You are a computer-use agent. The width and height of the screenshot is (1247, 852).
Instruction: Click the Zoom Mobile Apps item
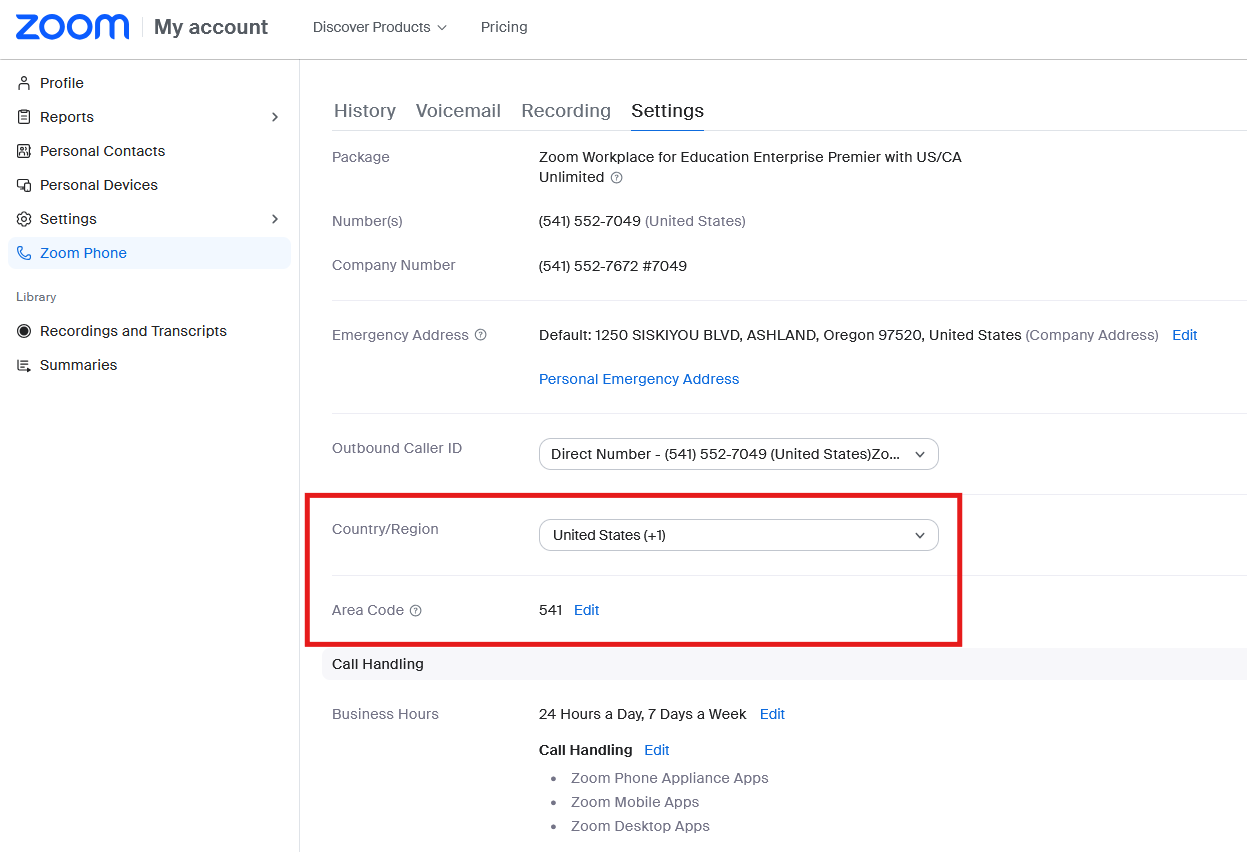[635, 802]
